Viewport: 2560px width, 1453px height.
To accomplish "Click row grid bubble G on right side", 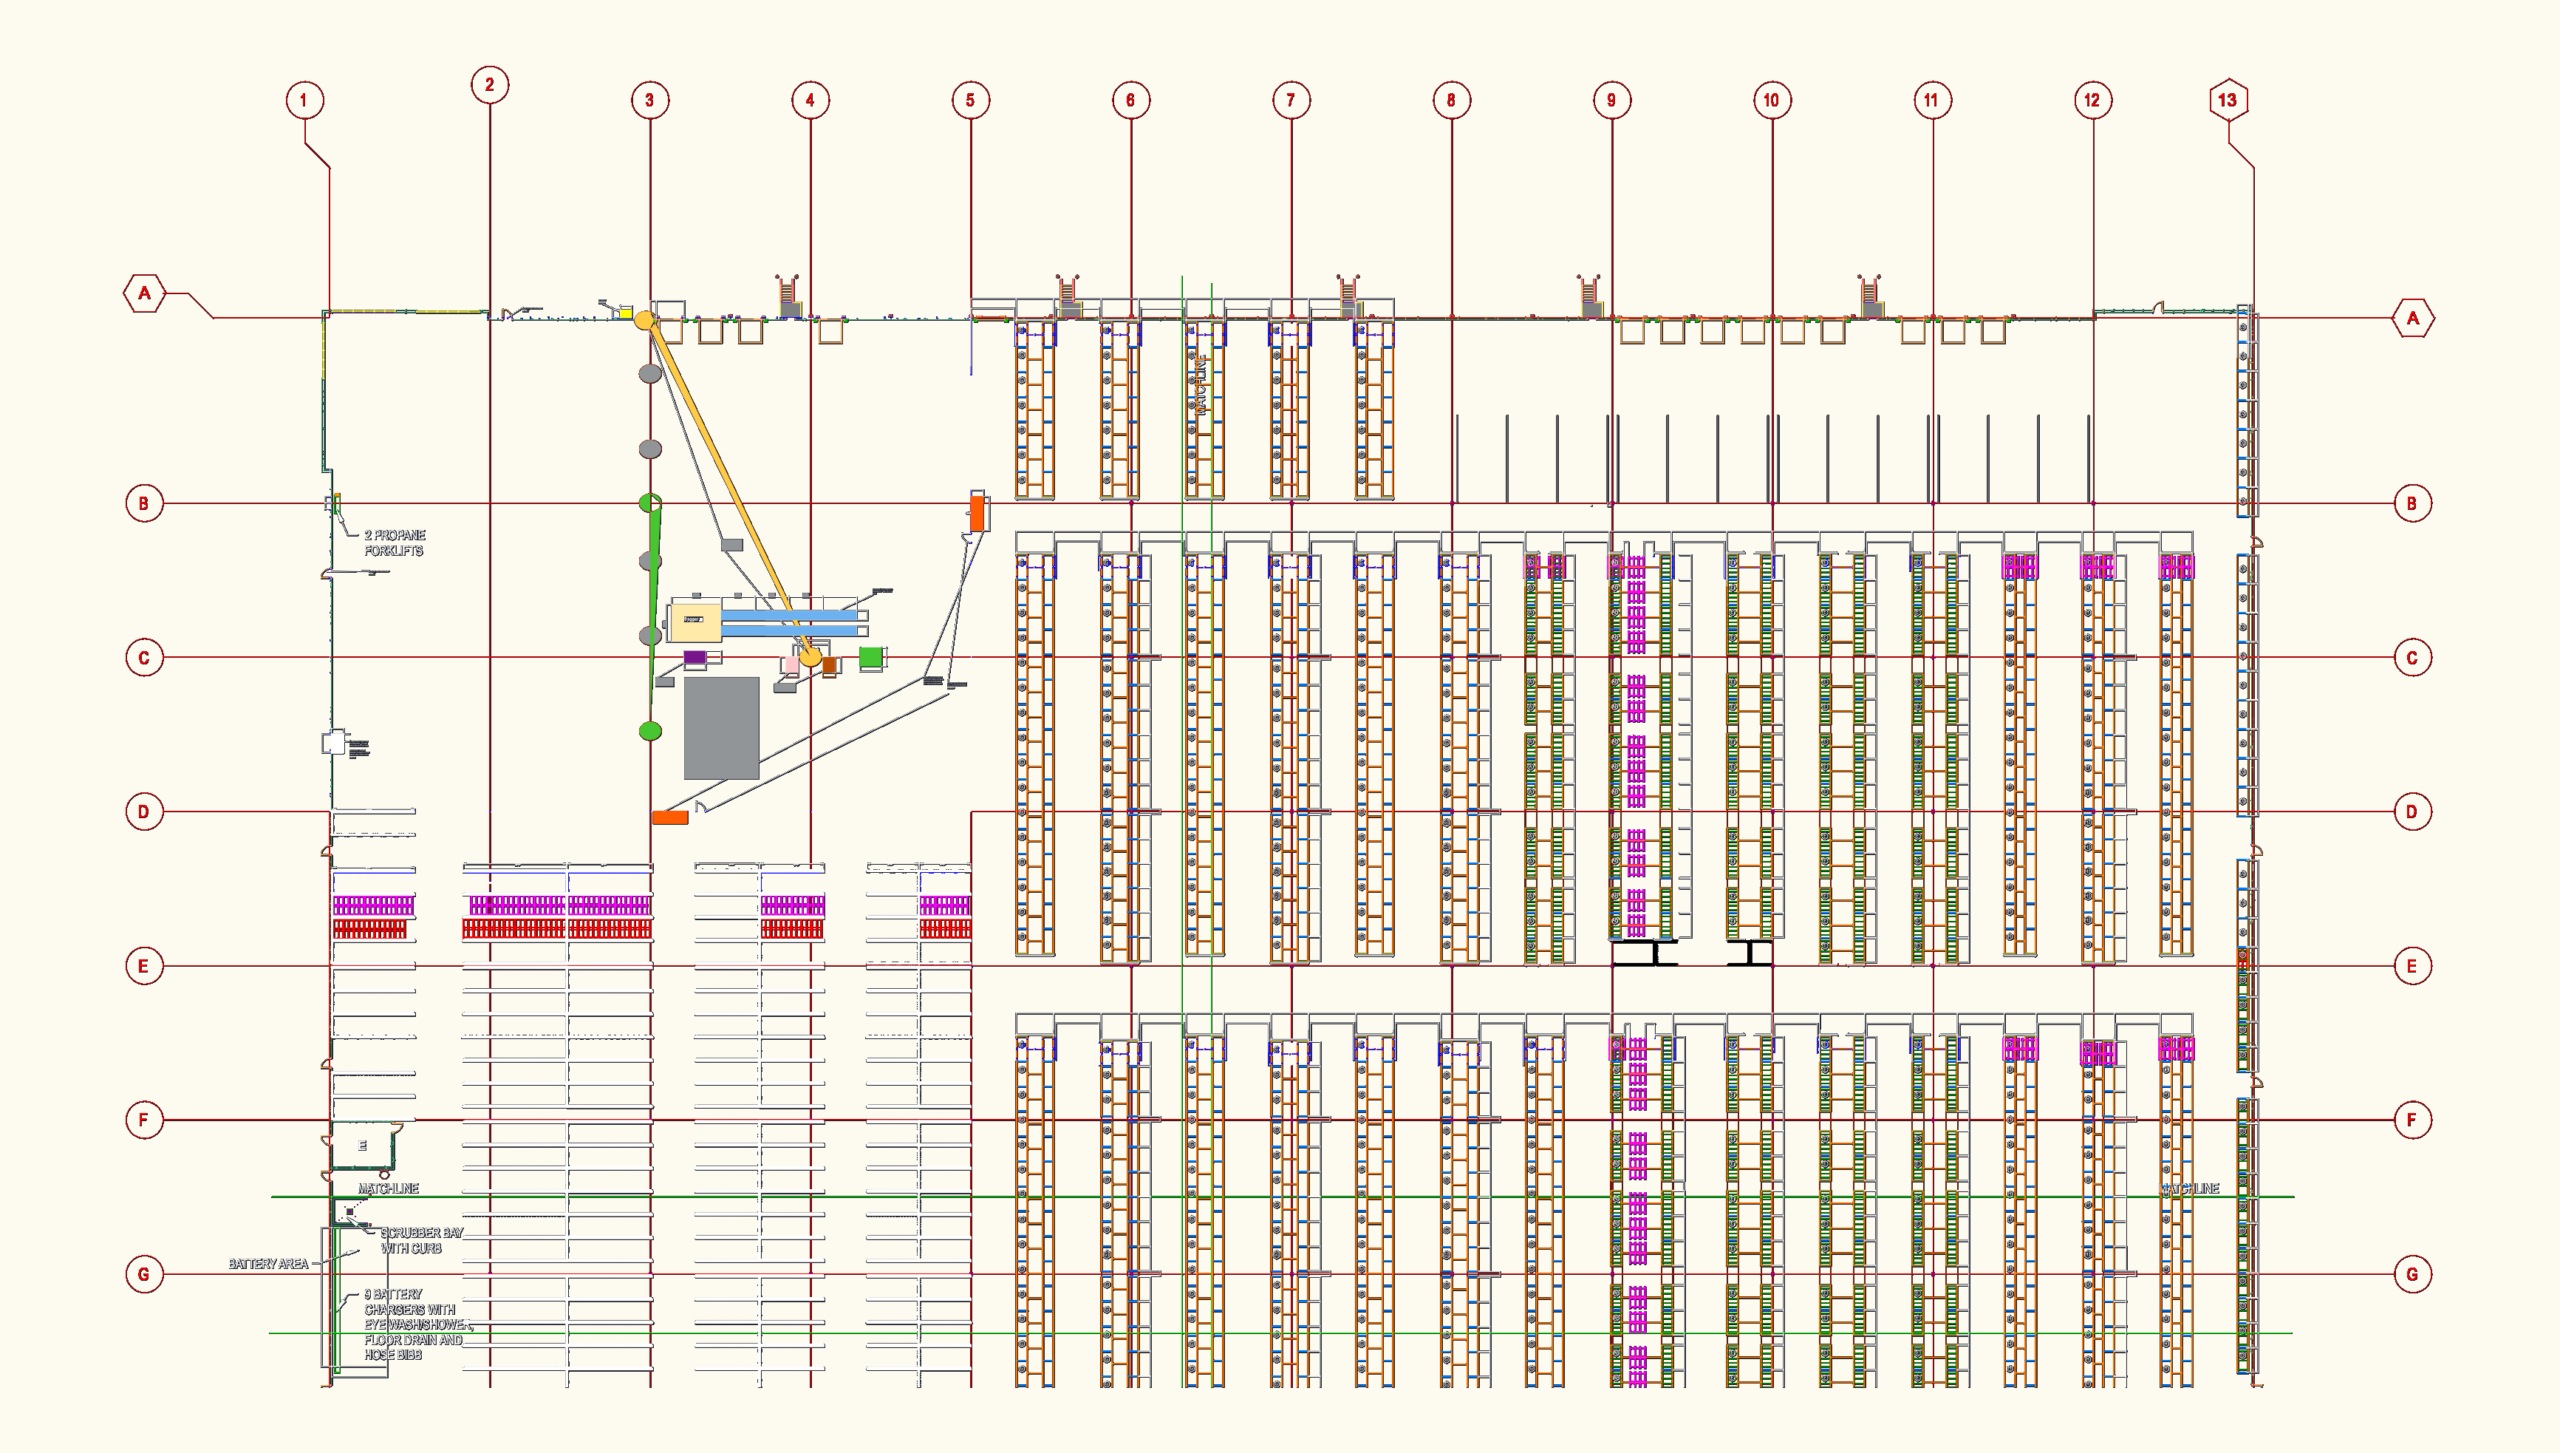I will pyautogui.click(x=2412, y=1275).
